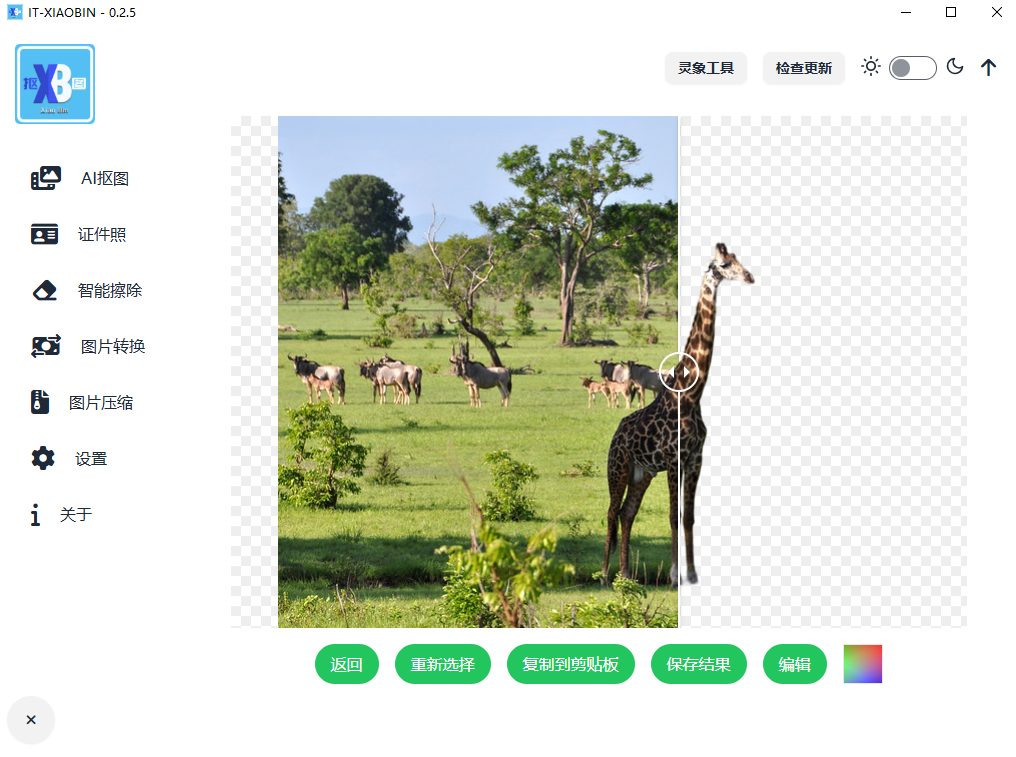Toggle the light/dark theme switch
The height and width of the screenshot is (757, 1016).
pos(912,68)
